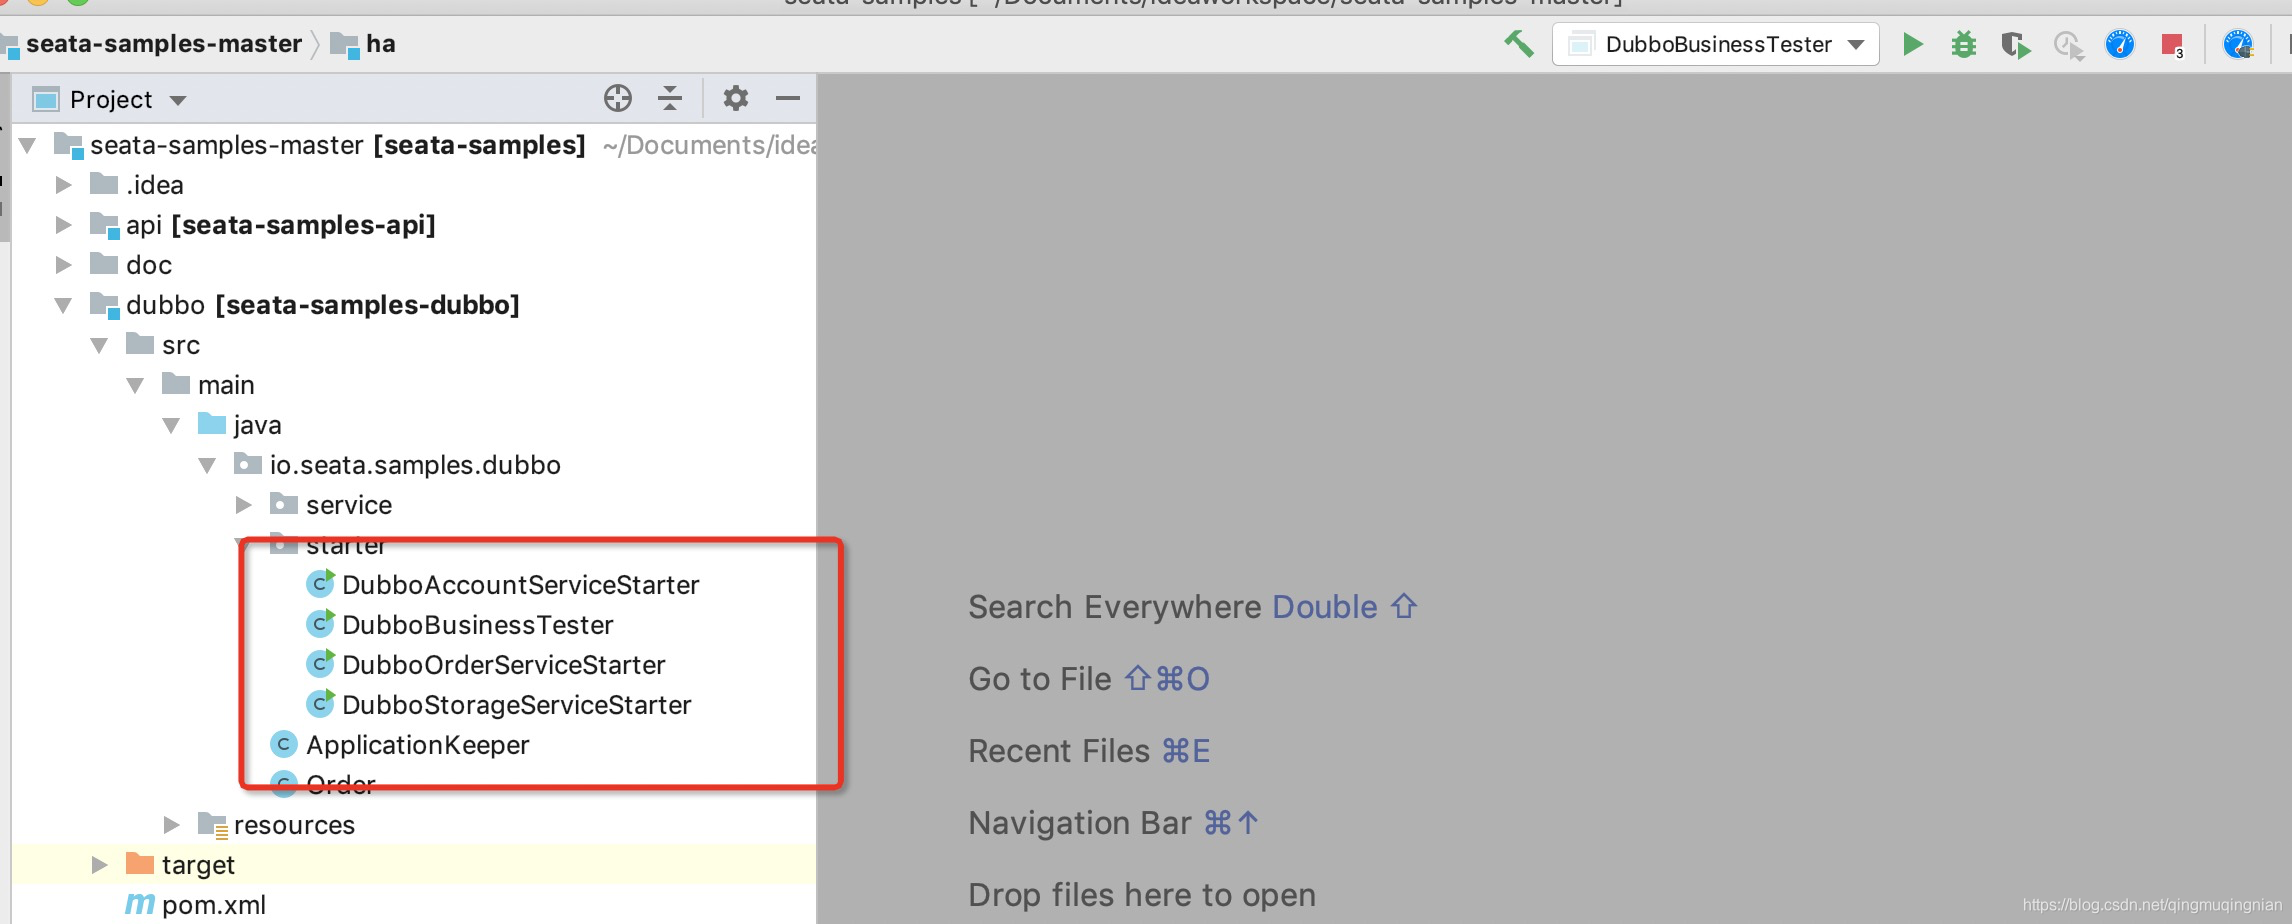Expand the service package

pos(243,505)
